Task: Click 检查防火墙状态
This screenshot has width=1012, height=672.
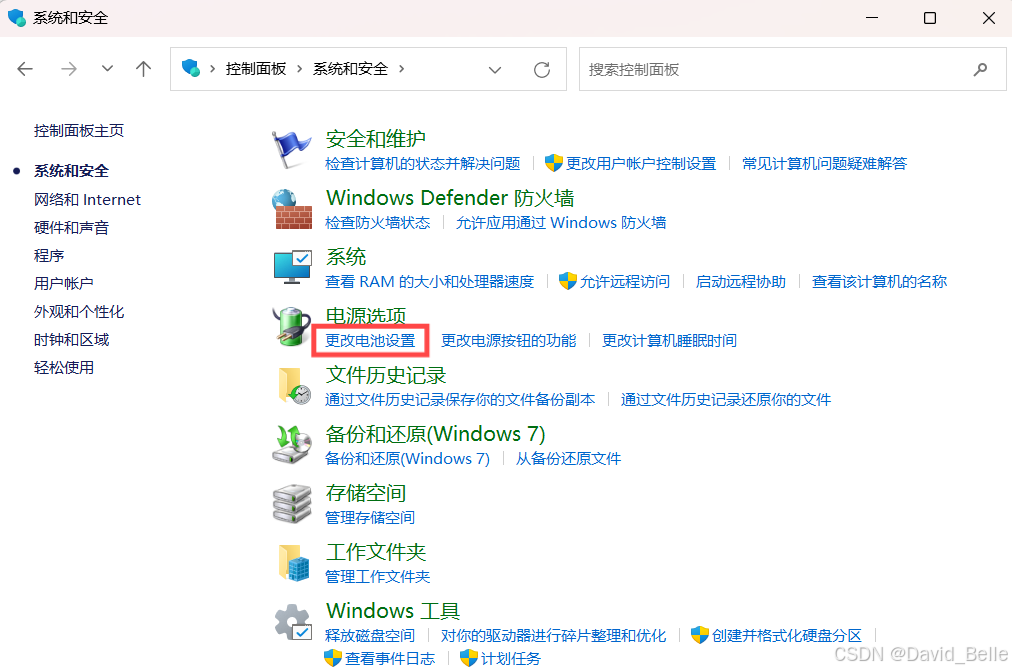Action: [378, 223]
